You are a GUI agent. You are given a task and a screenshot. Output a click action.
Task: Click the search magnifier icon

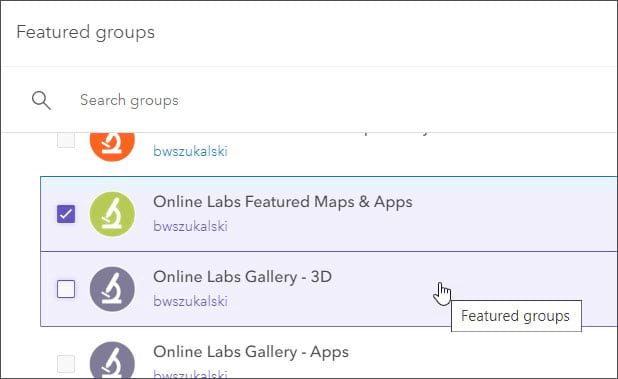(x=41, y=100)
